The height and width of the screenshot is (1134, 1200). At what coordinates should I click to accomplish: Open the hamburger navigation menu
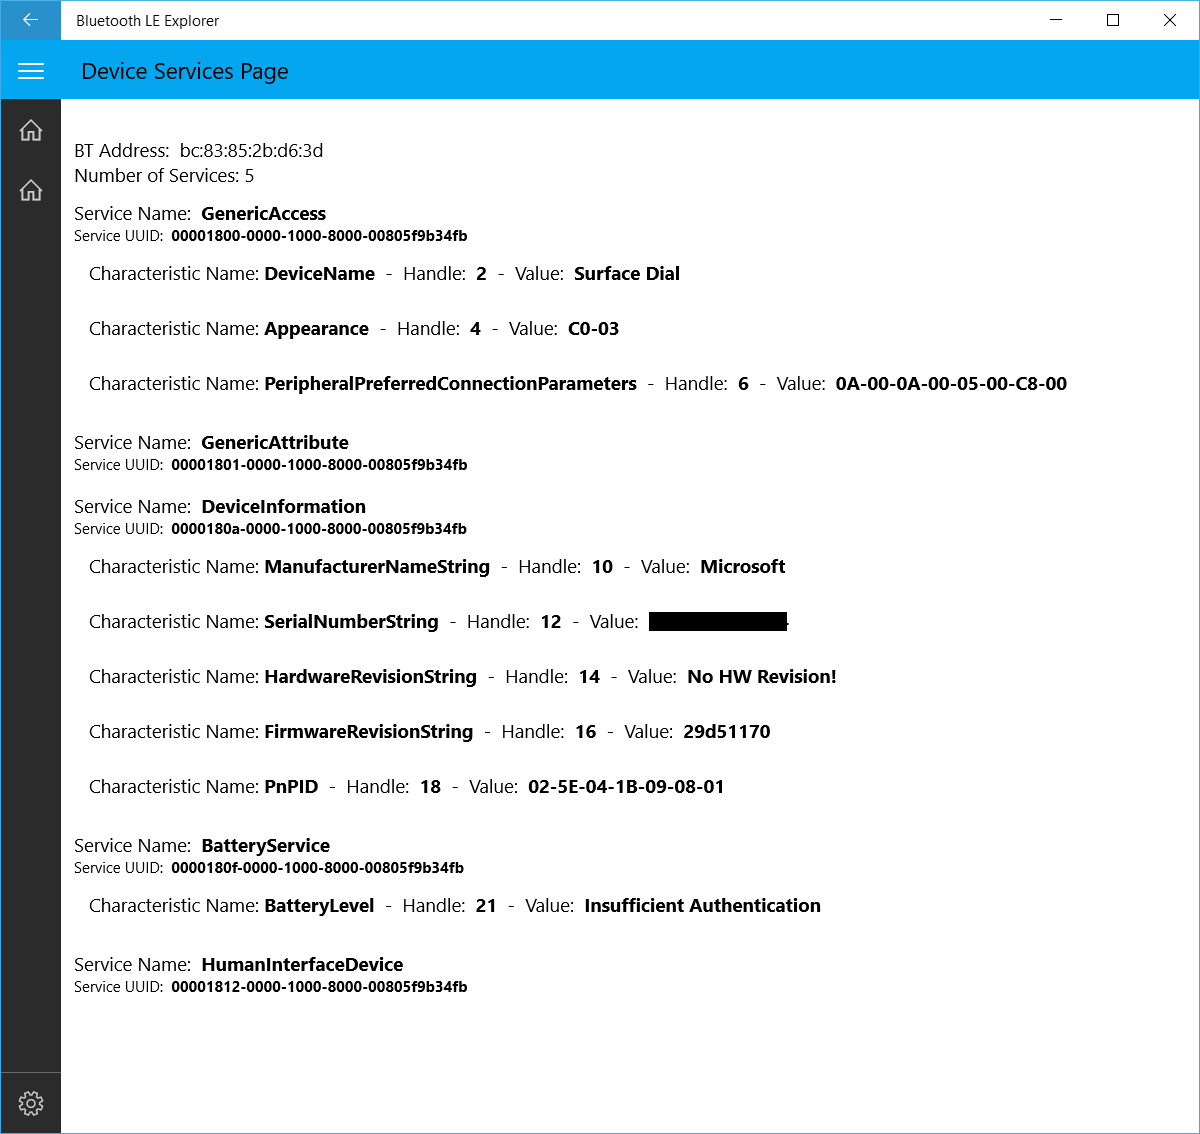pos(31,71)
